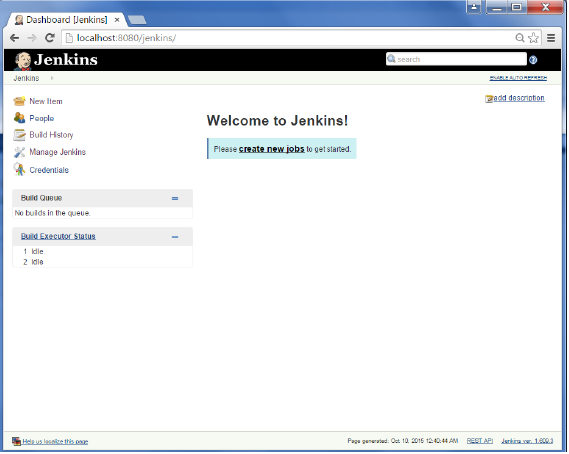Click the Jenkins breadcrumb link
Screen dimensions: 569x454
point(26,78)
